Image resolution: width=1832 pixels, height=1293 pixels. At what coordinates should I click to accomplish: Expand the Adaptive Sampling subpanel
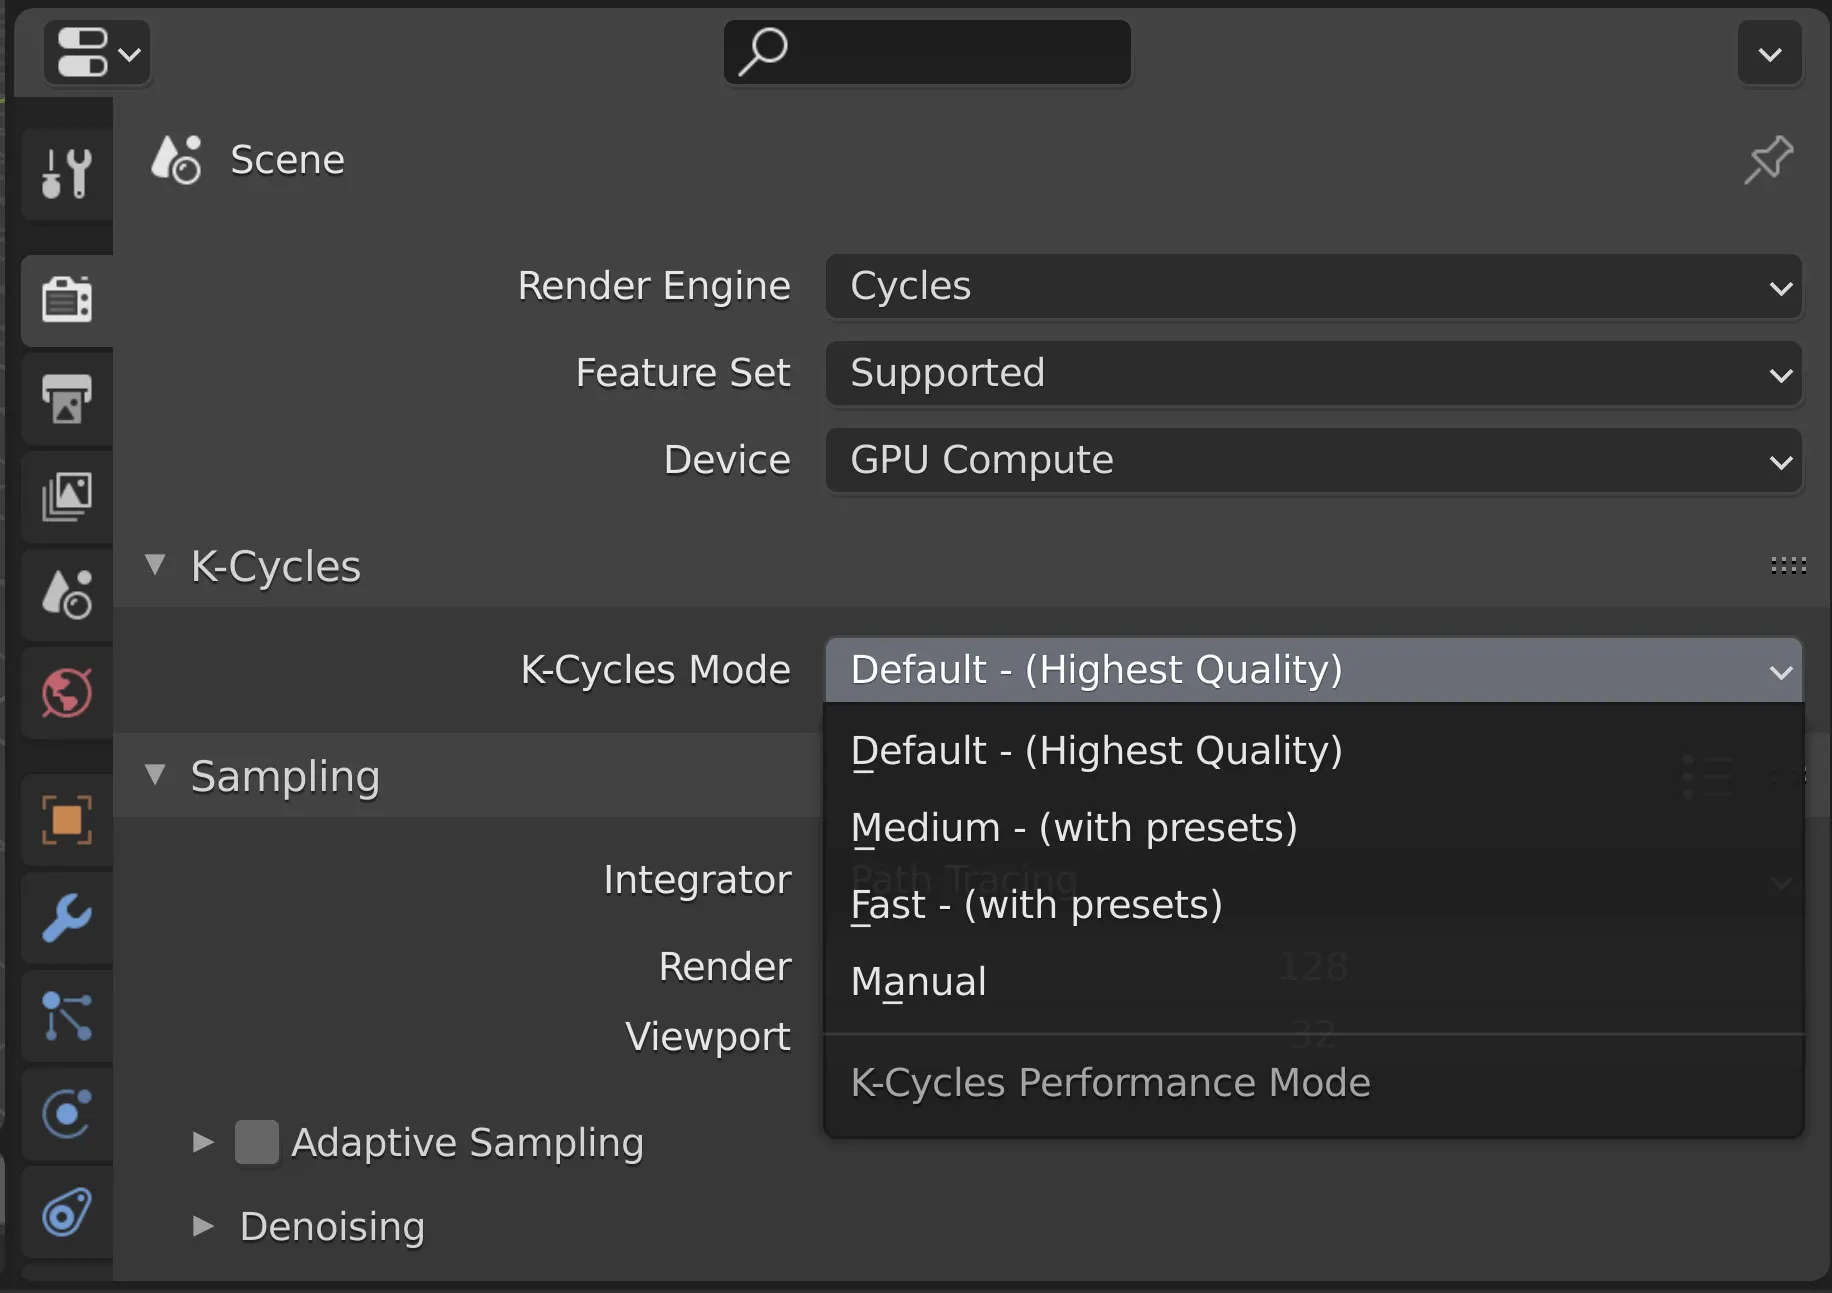203,1142
